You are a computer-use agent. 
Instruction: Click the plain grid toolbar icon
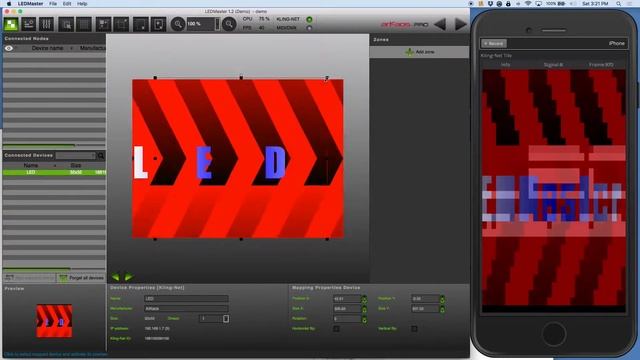tap(84, 24)
